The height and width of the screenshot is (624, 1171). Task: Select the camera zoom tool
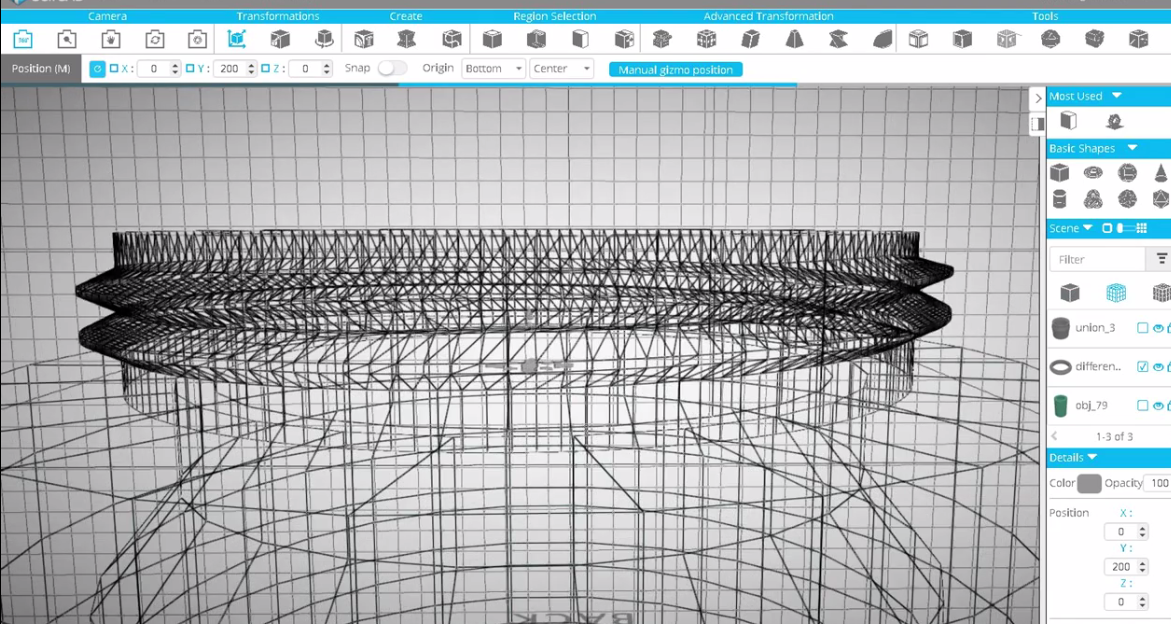pos(66,39)
